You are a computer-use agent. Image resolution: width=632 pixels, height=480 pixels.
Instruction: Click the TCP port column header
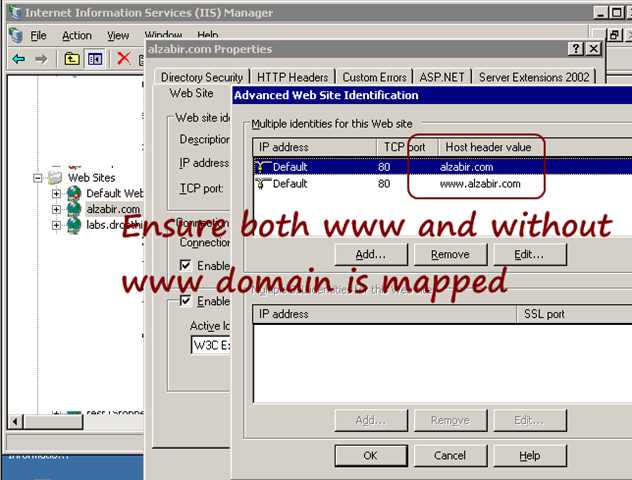407,147
